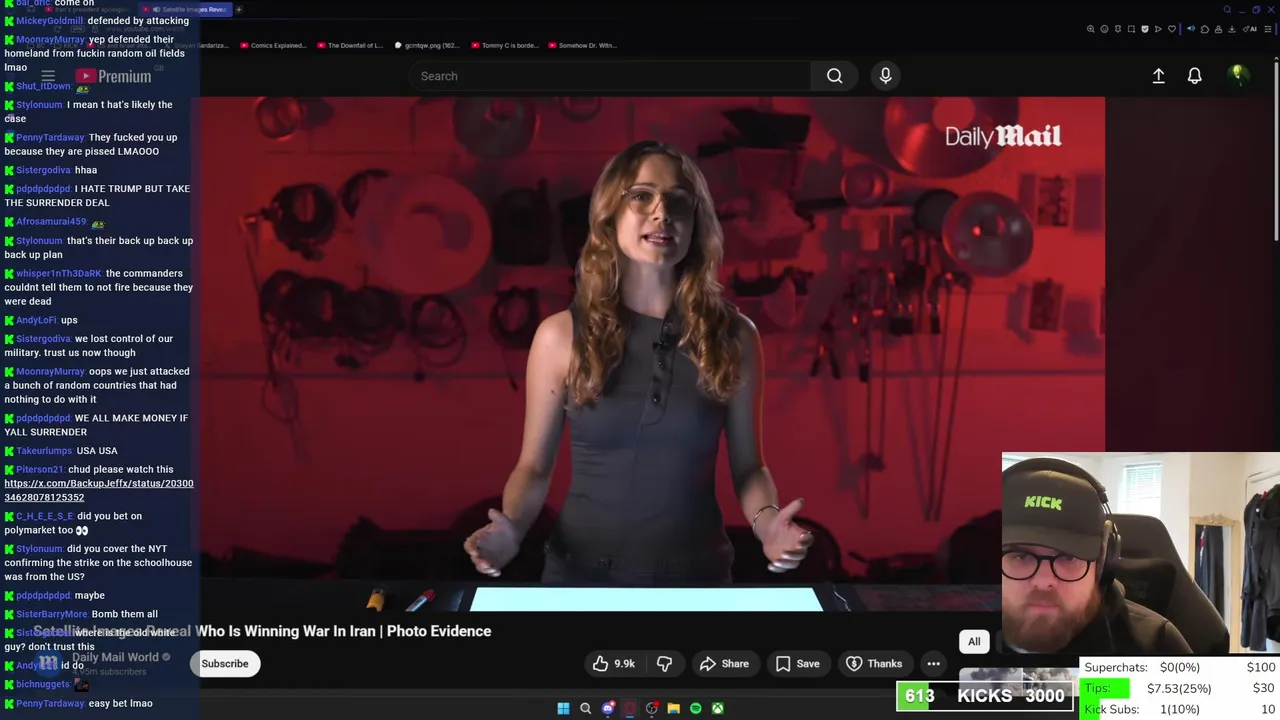
Task: Like the video with 9.9k likes
Action: click(x=613, y=663)
